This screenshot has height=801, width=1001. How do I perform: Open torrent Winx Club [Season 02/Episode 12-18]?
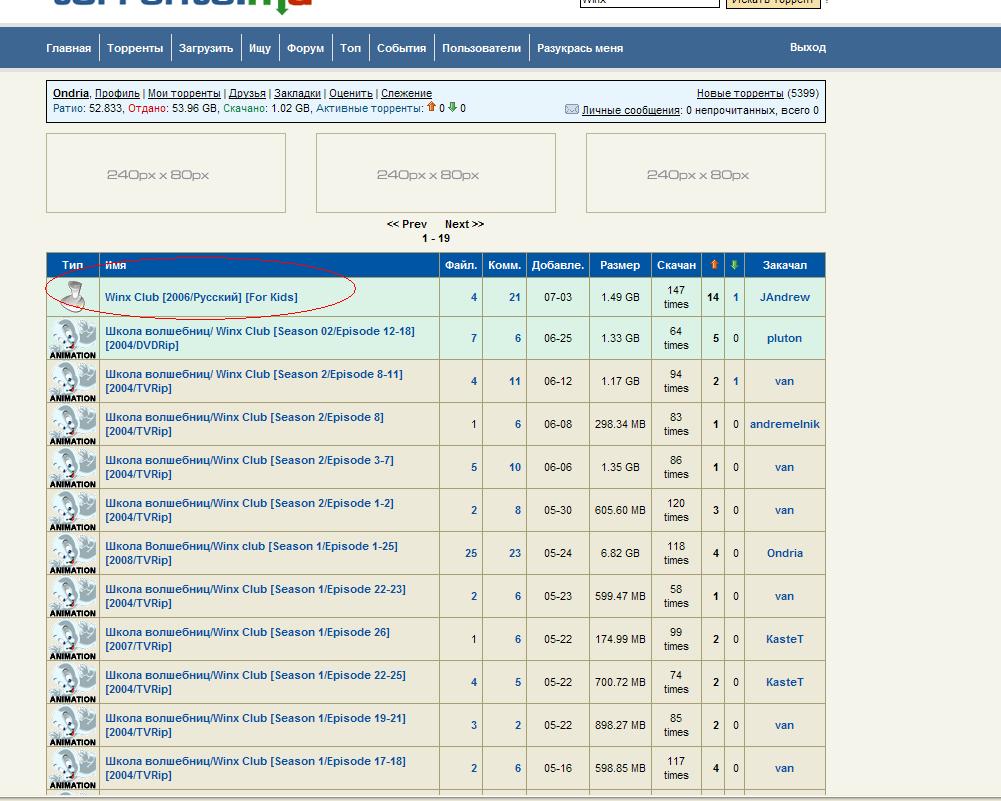pyautogui.click(x=260, y=338)
